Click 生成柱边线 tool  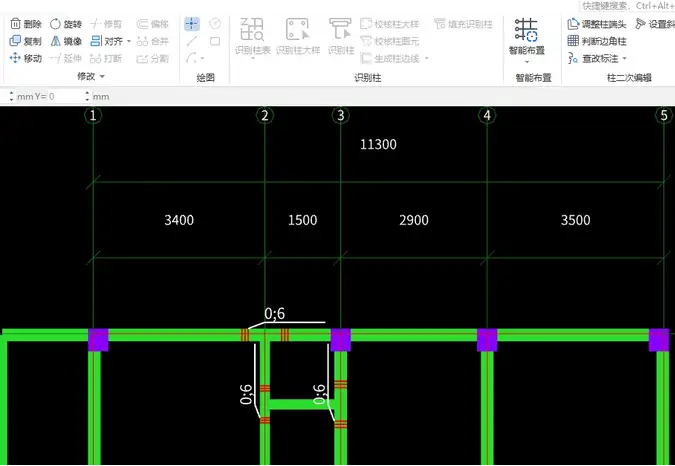click(x=390, y=58)
